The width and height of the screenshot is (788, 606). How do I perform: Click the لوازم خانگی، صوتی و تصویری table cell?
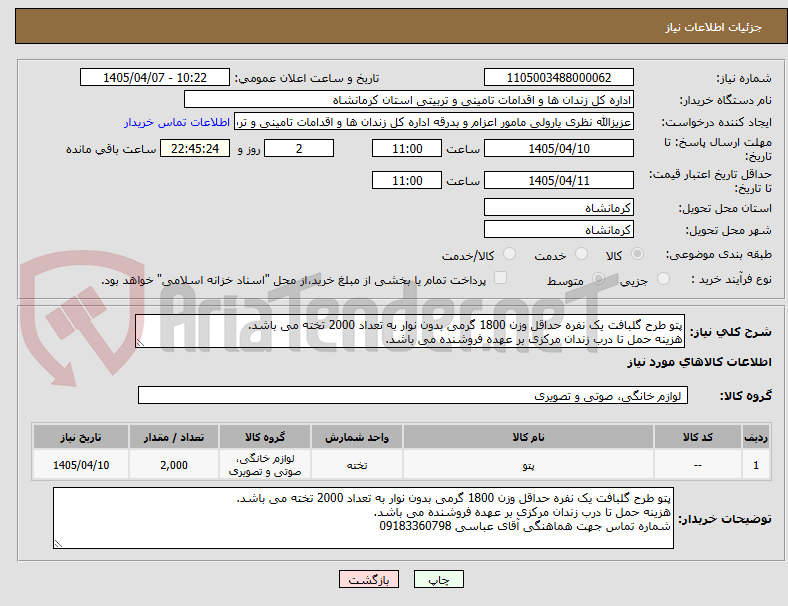point(265,465)
